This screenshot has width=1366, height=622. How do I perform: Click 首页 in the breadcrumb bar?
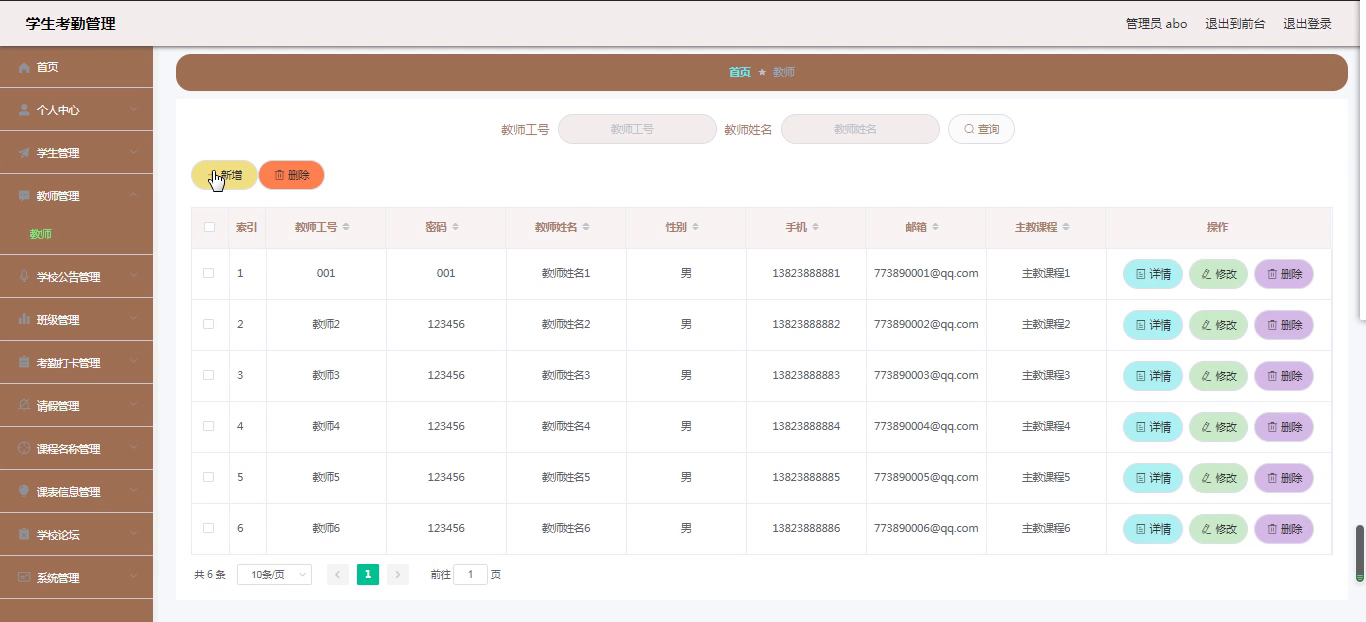click(739, 72)
